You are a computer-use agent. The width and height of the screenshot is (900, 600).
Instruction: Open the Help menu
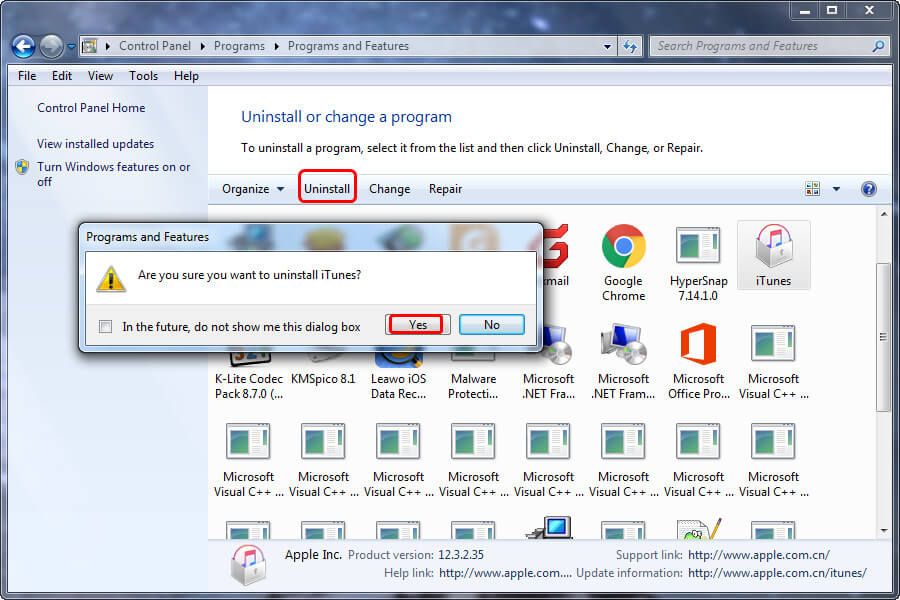(187, 76)
